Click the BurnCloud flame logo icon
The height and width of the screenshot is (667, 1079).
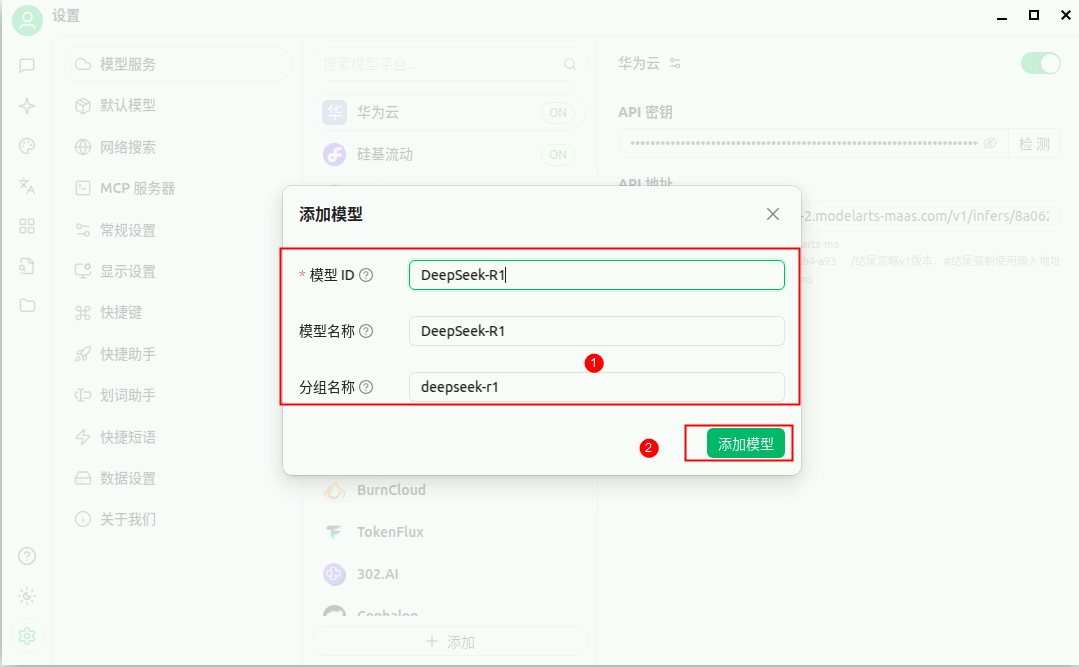coord(334,490)
